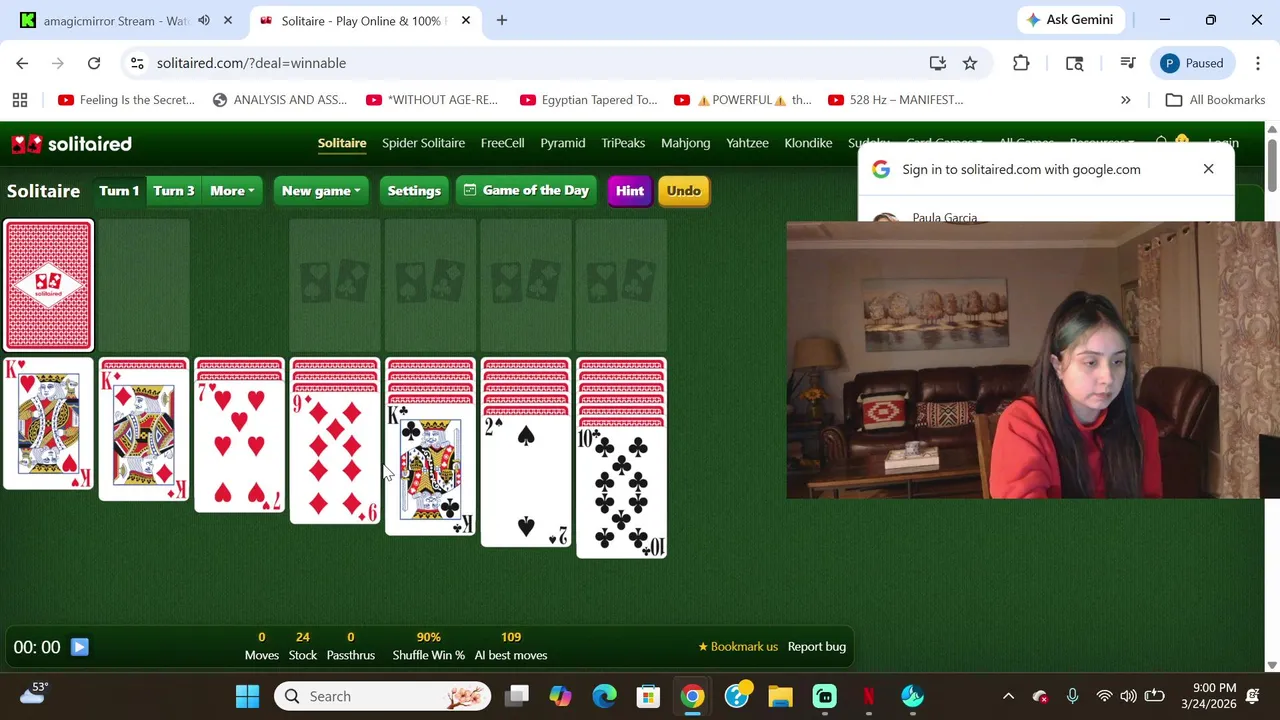The width and height of the screenshot is (1280, 720).
Task: Go to Klondike game
Action: 808,143
